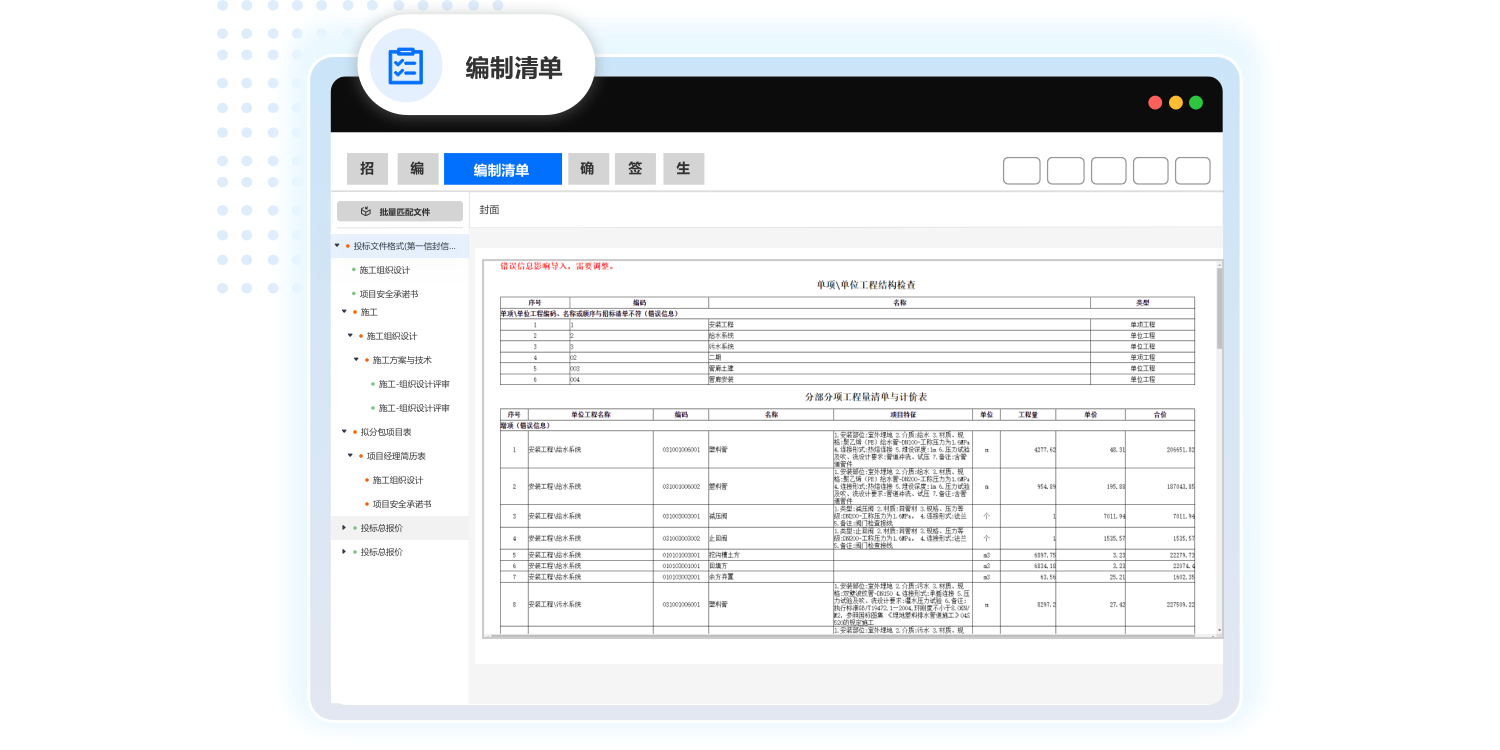Image resolution: width=1500 pixels, height=750 pixels.
Task: Collapse the 投标文件格式 tree node arrow
Action: [337, 245]
